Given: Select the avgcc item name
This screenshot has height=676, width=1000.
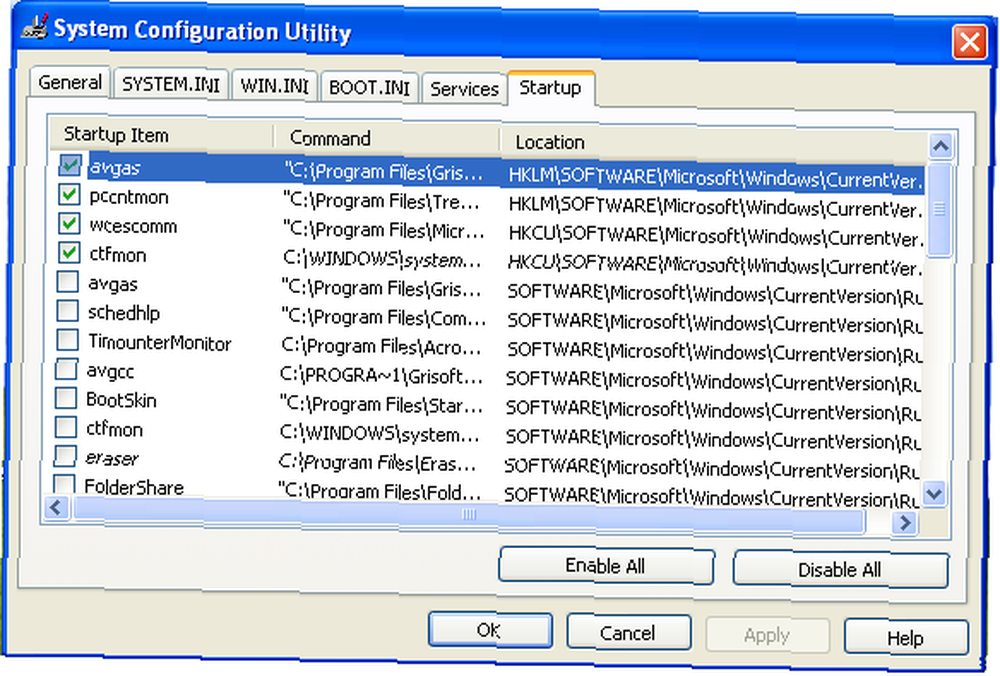Looking at the screenshot, I should pyautogui.click(x=110, y=371).
